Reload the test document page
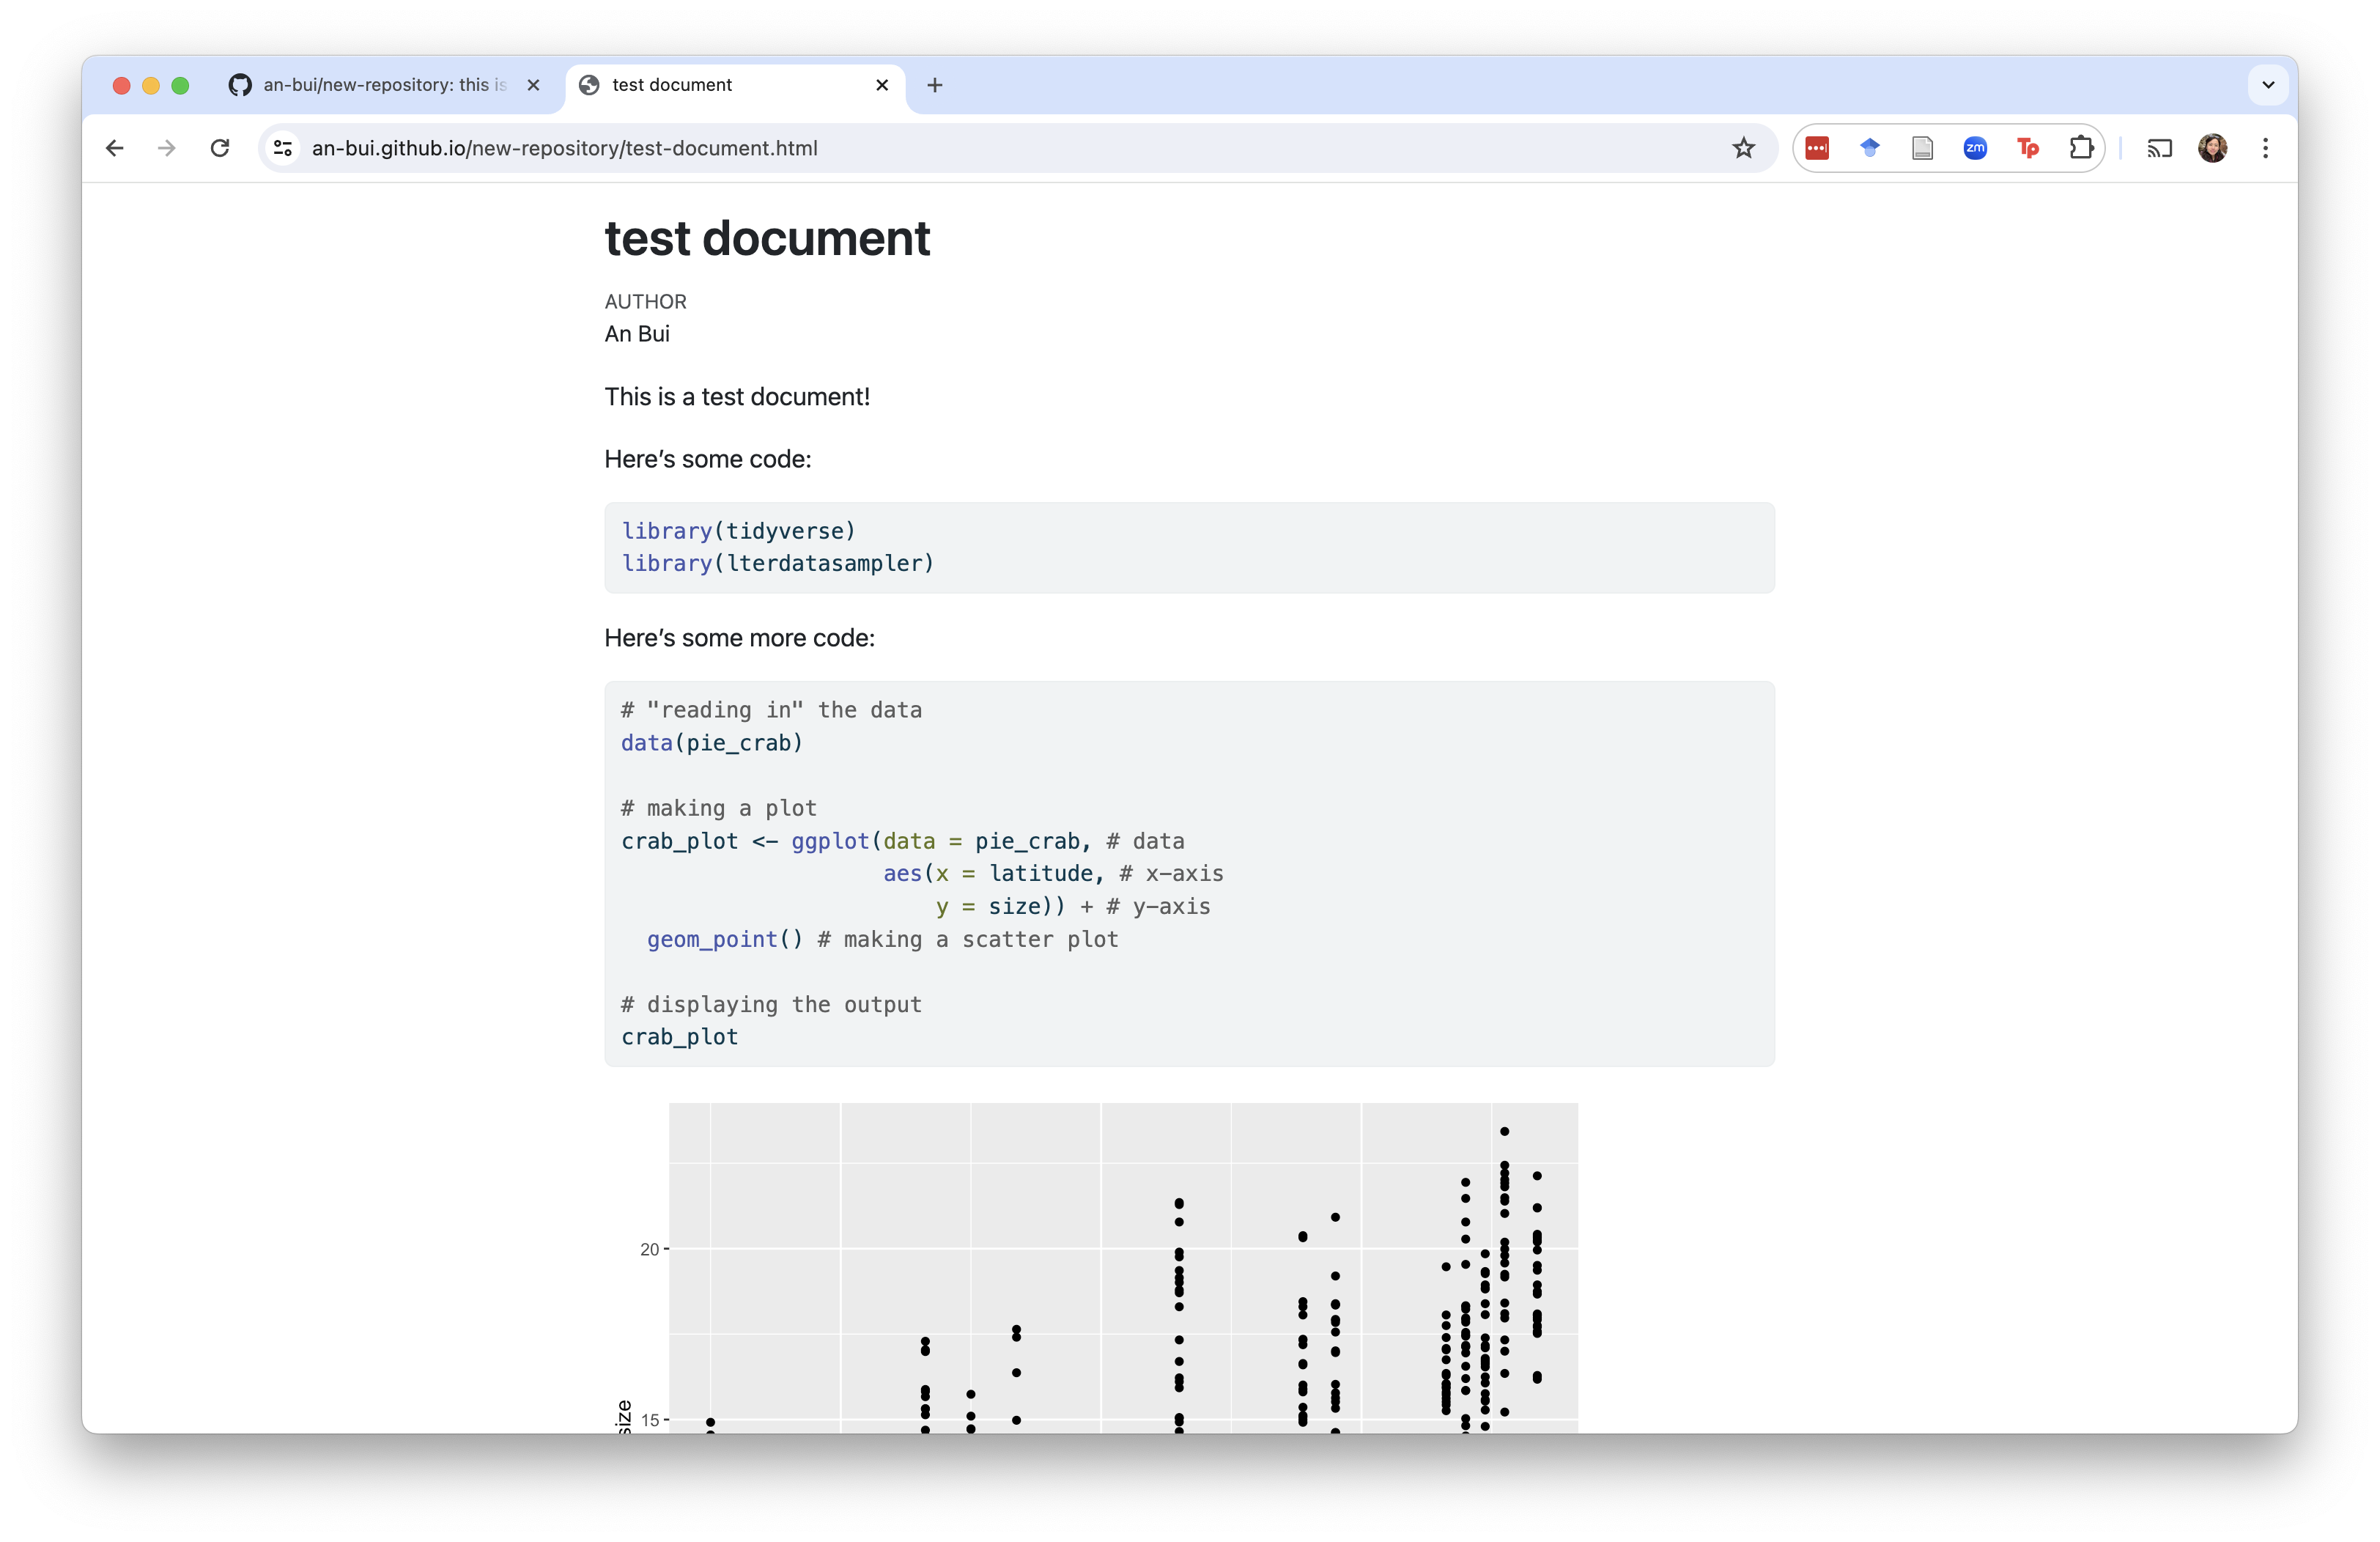 click(x=220, y=148)
